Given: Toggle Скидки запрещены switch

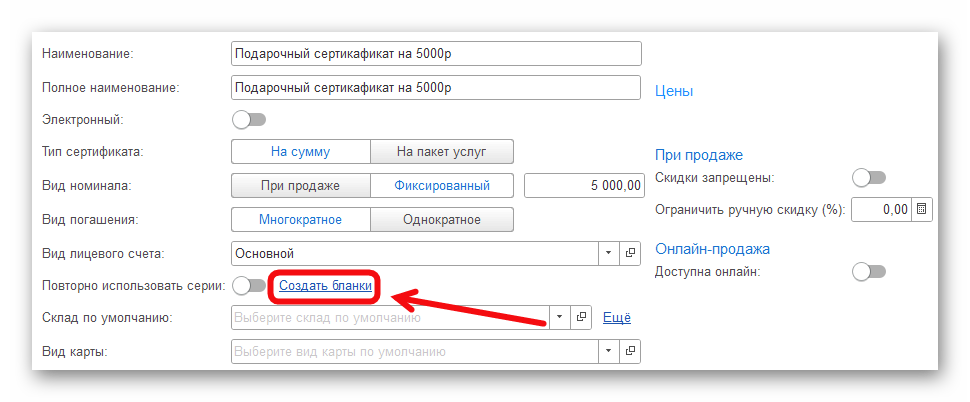Looking at the screenshot, I should pyautogui.click(x=869, y=178).
